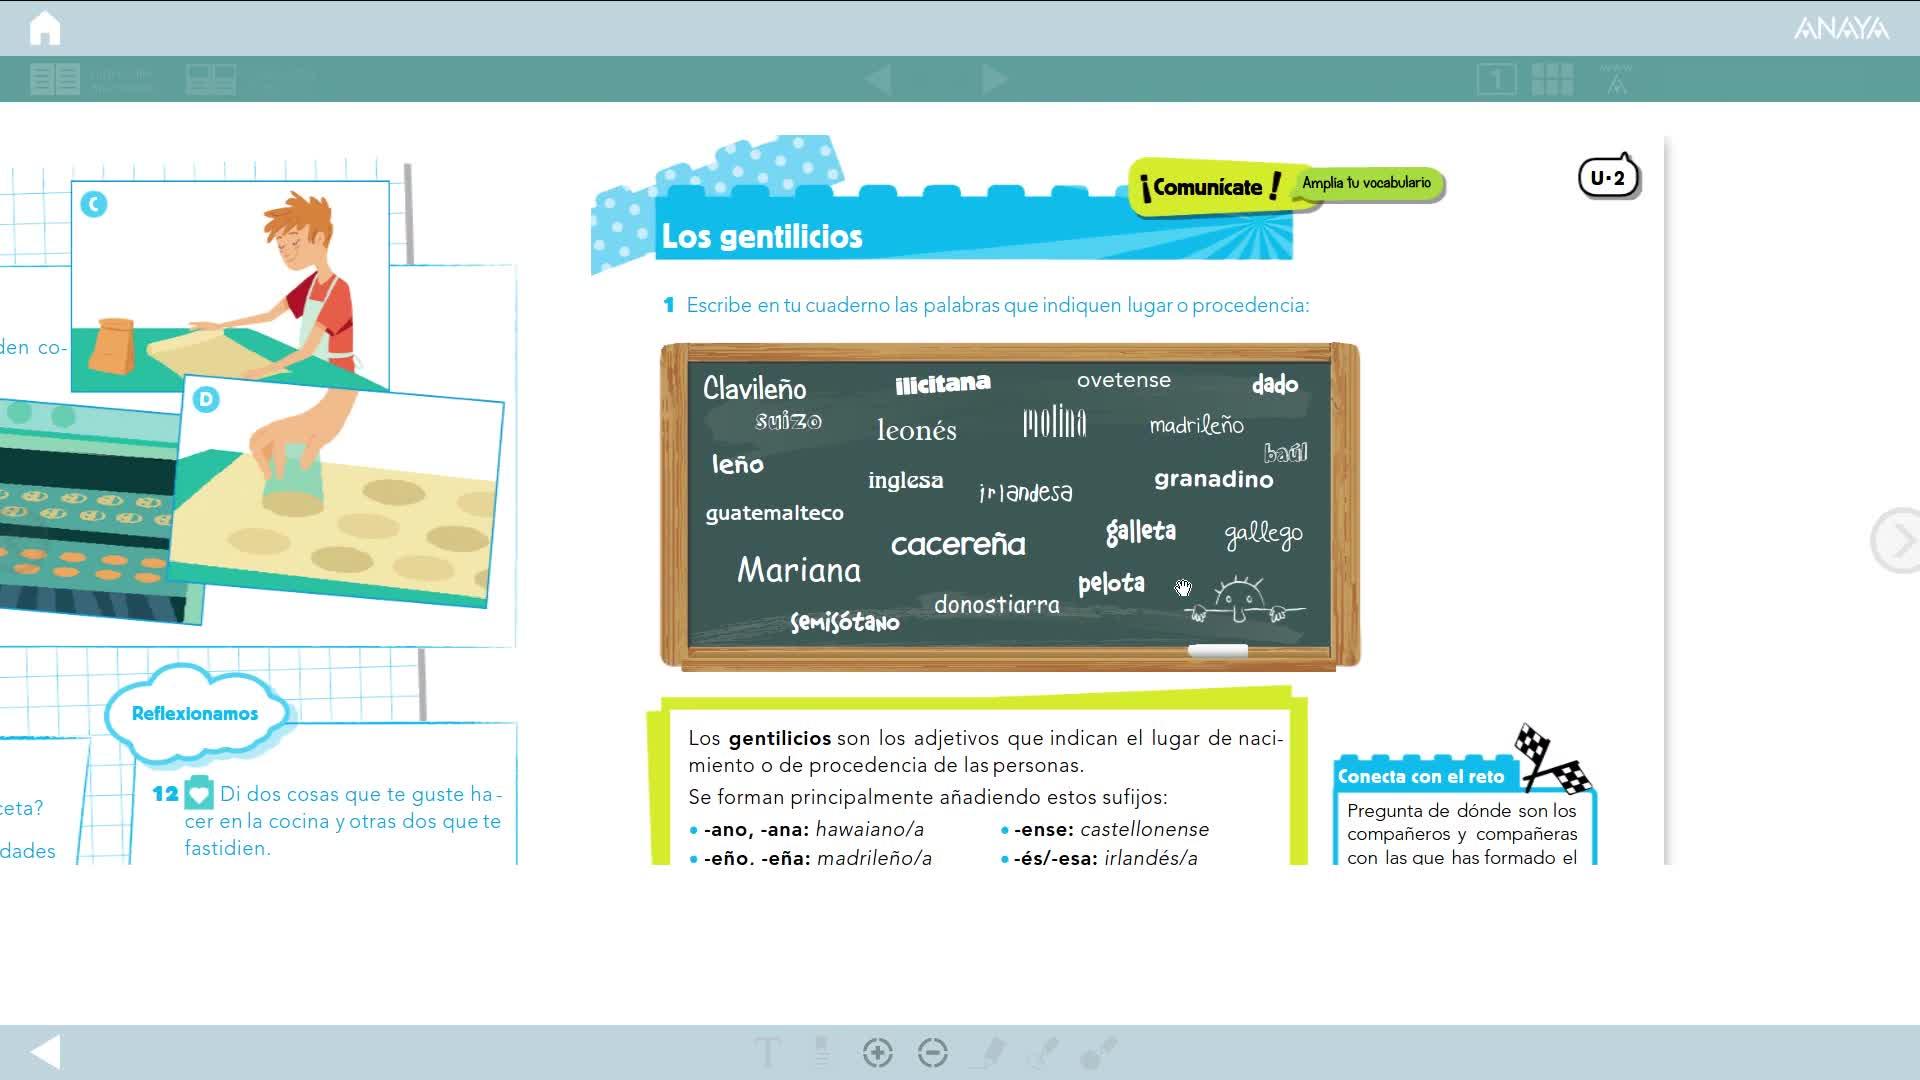Screen dimensions: 1920x1080
Task: Go to the home screen icon
Action: pyautogui.click(x=45, y=28)
